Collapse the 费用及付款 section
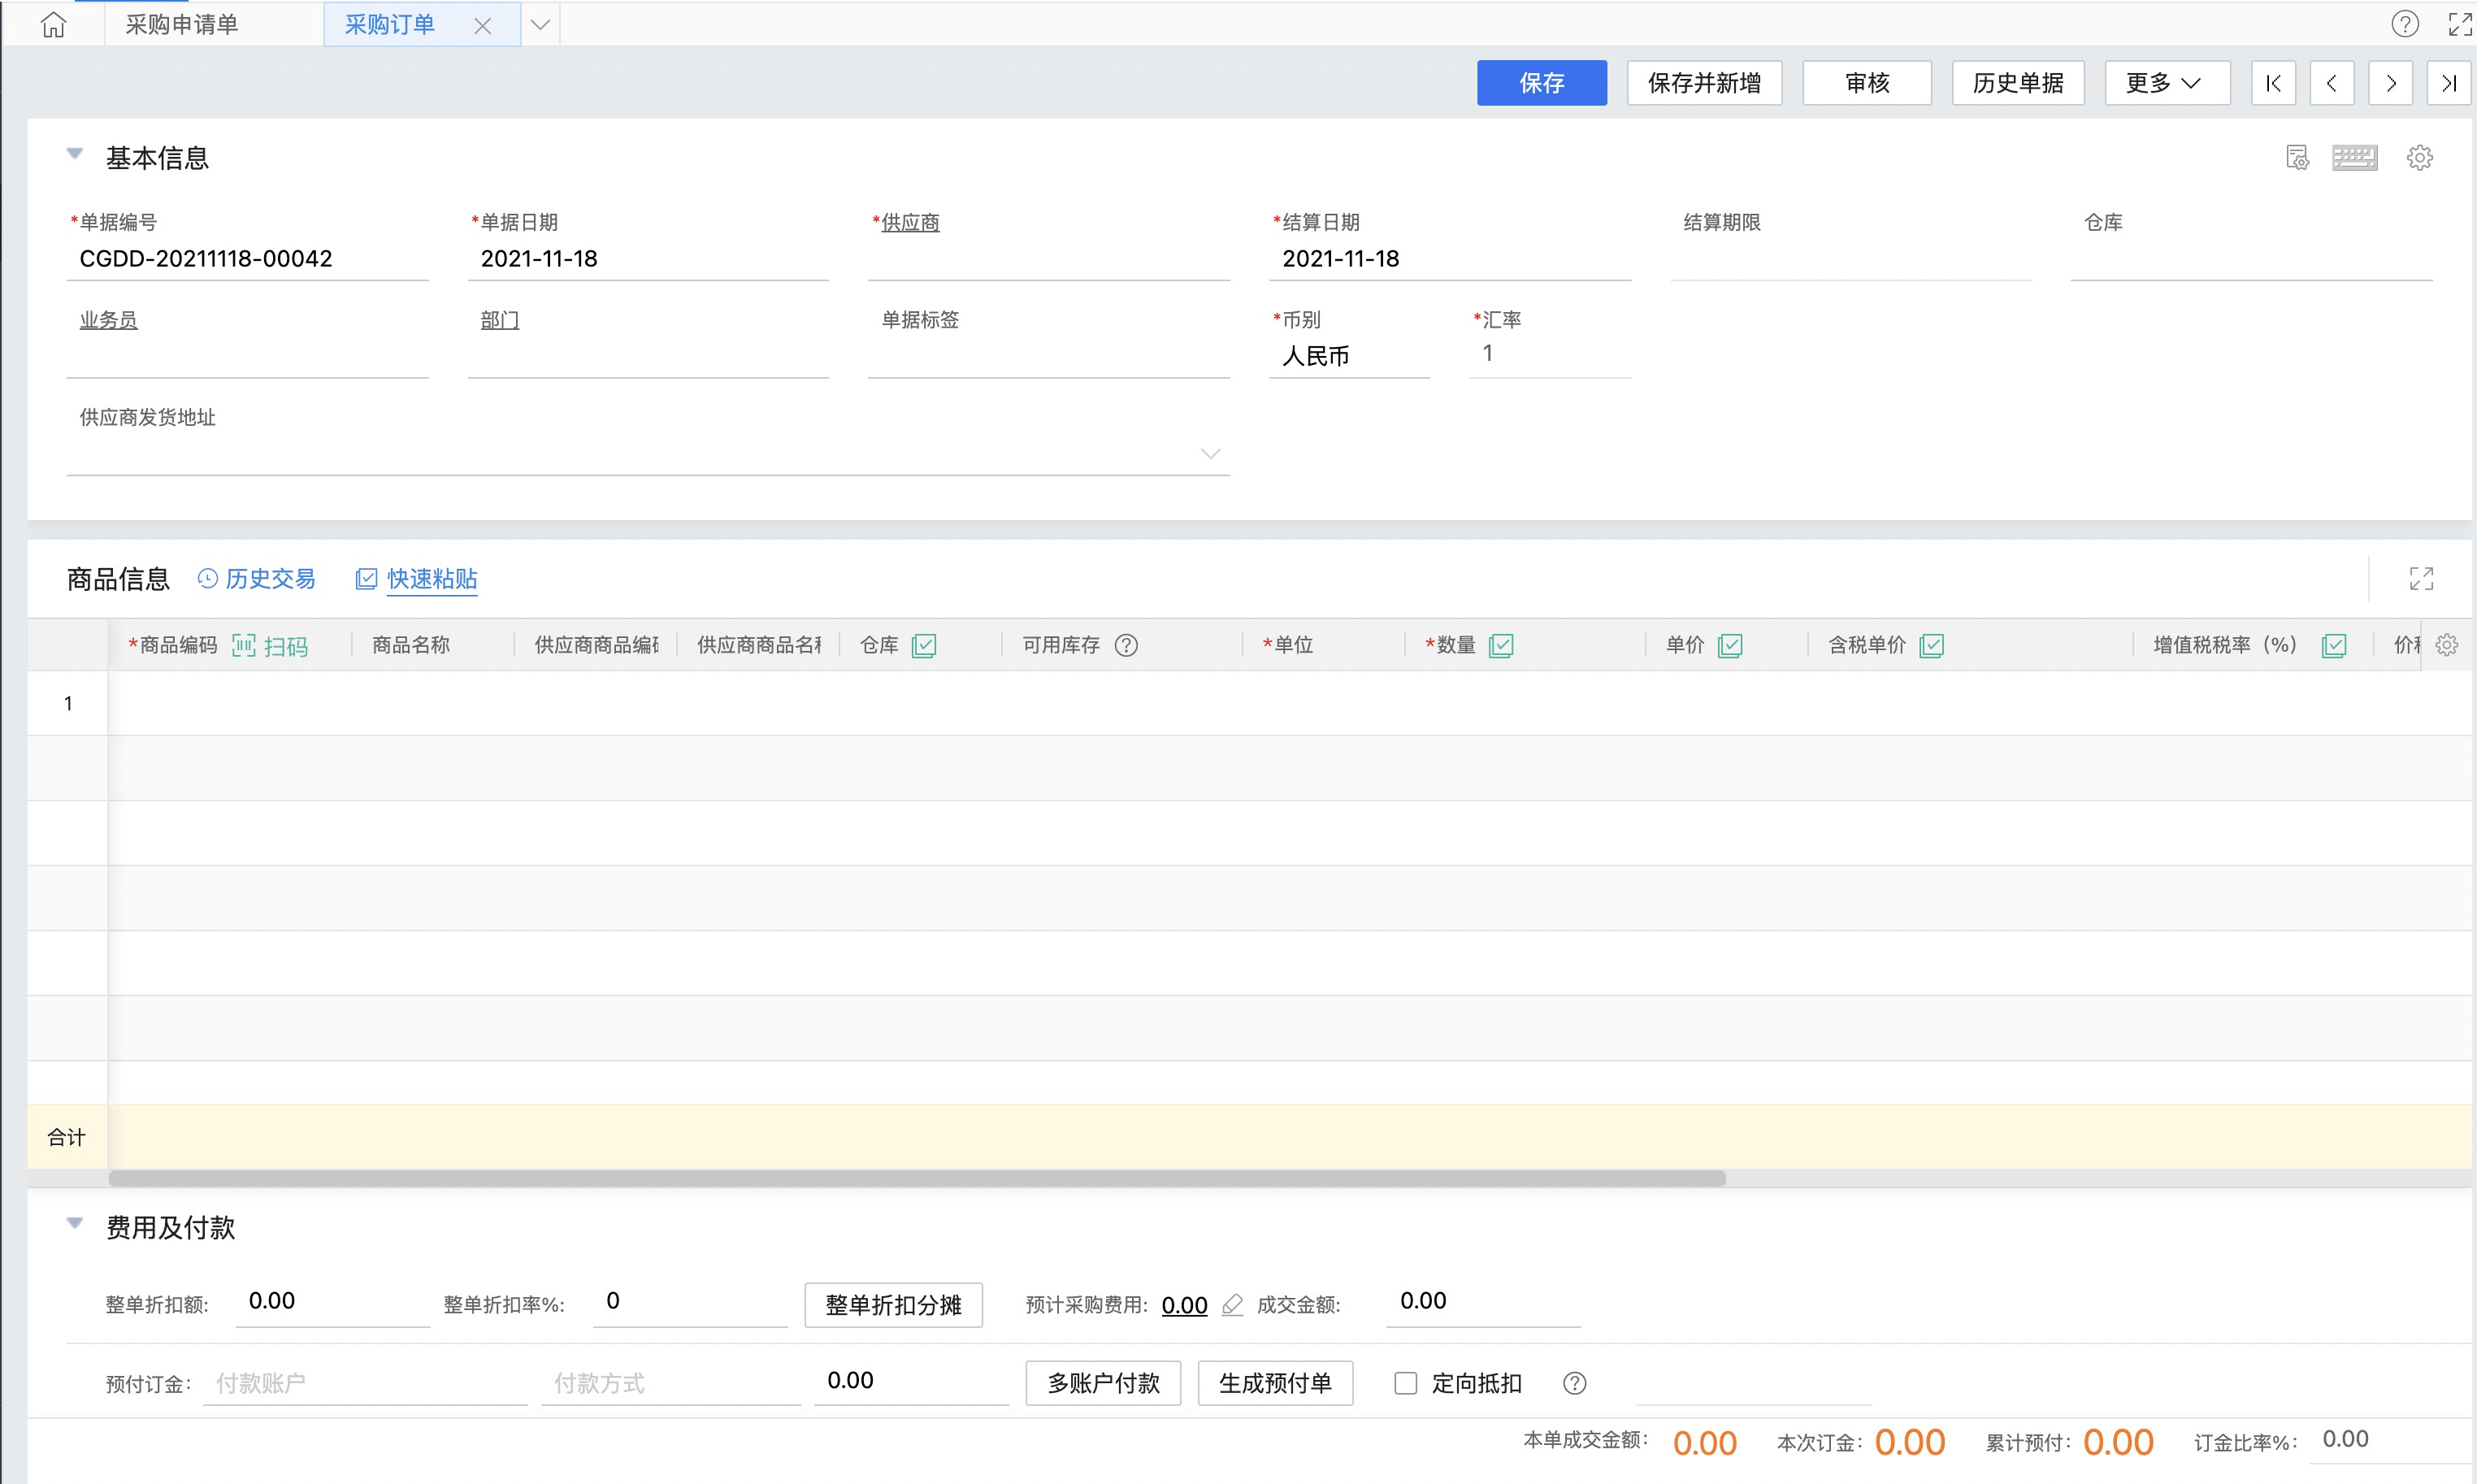 [75, 1223]
